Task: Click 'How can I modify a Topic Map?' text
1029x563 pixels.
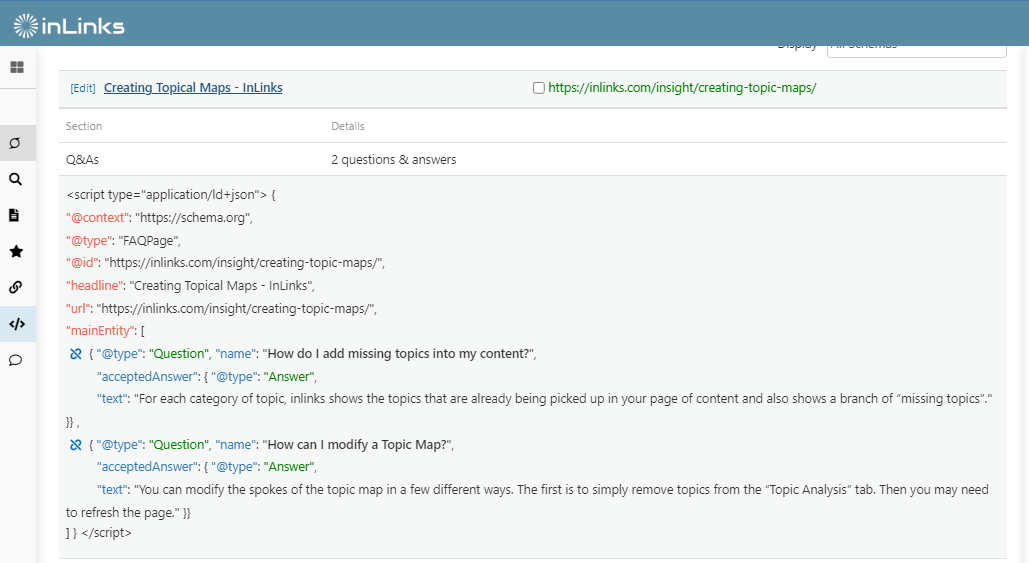Action: [357, 445]
